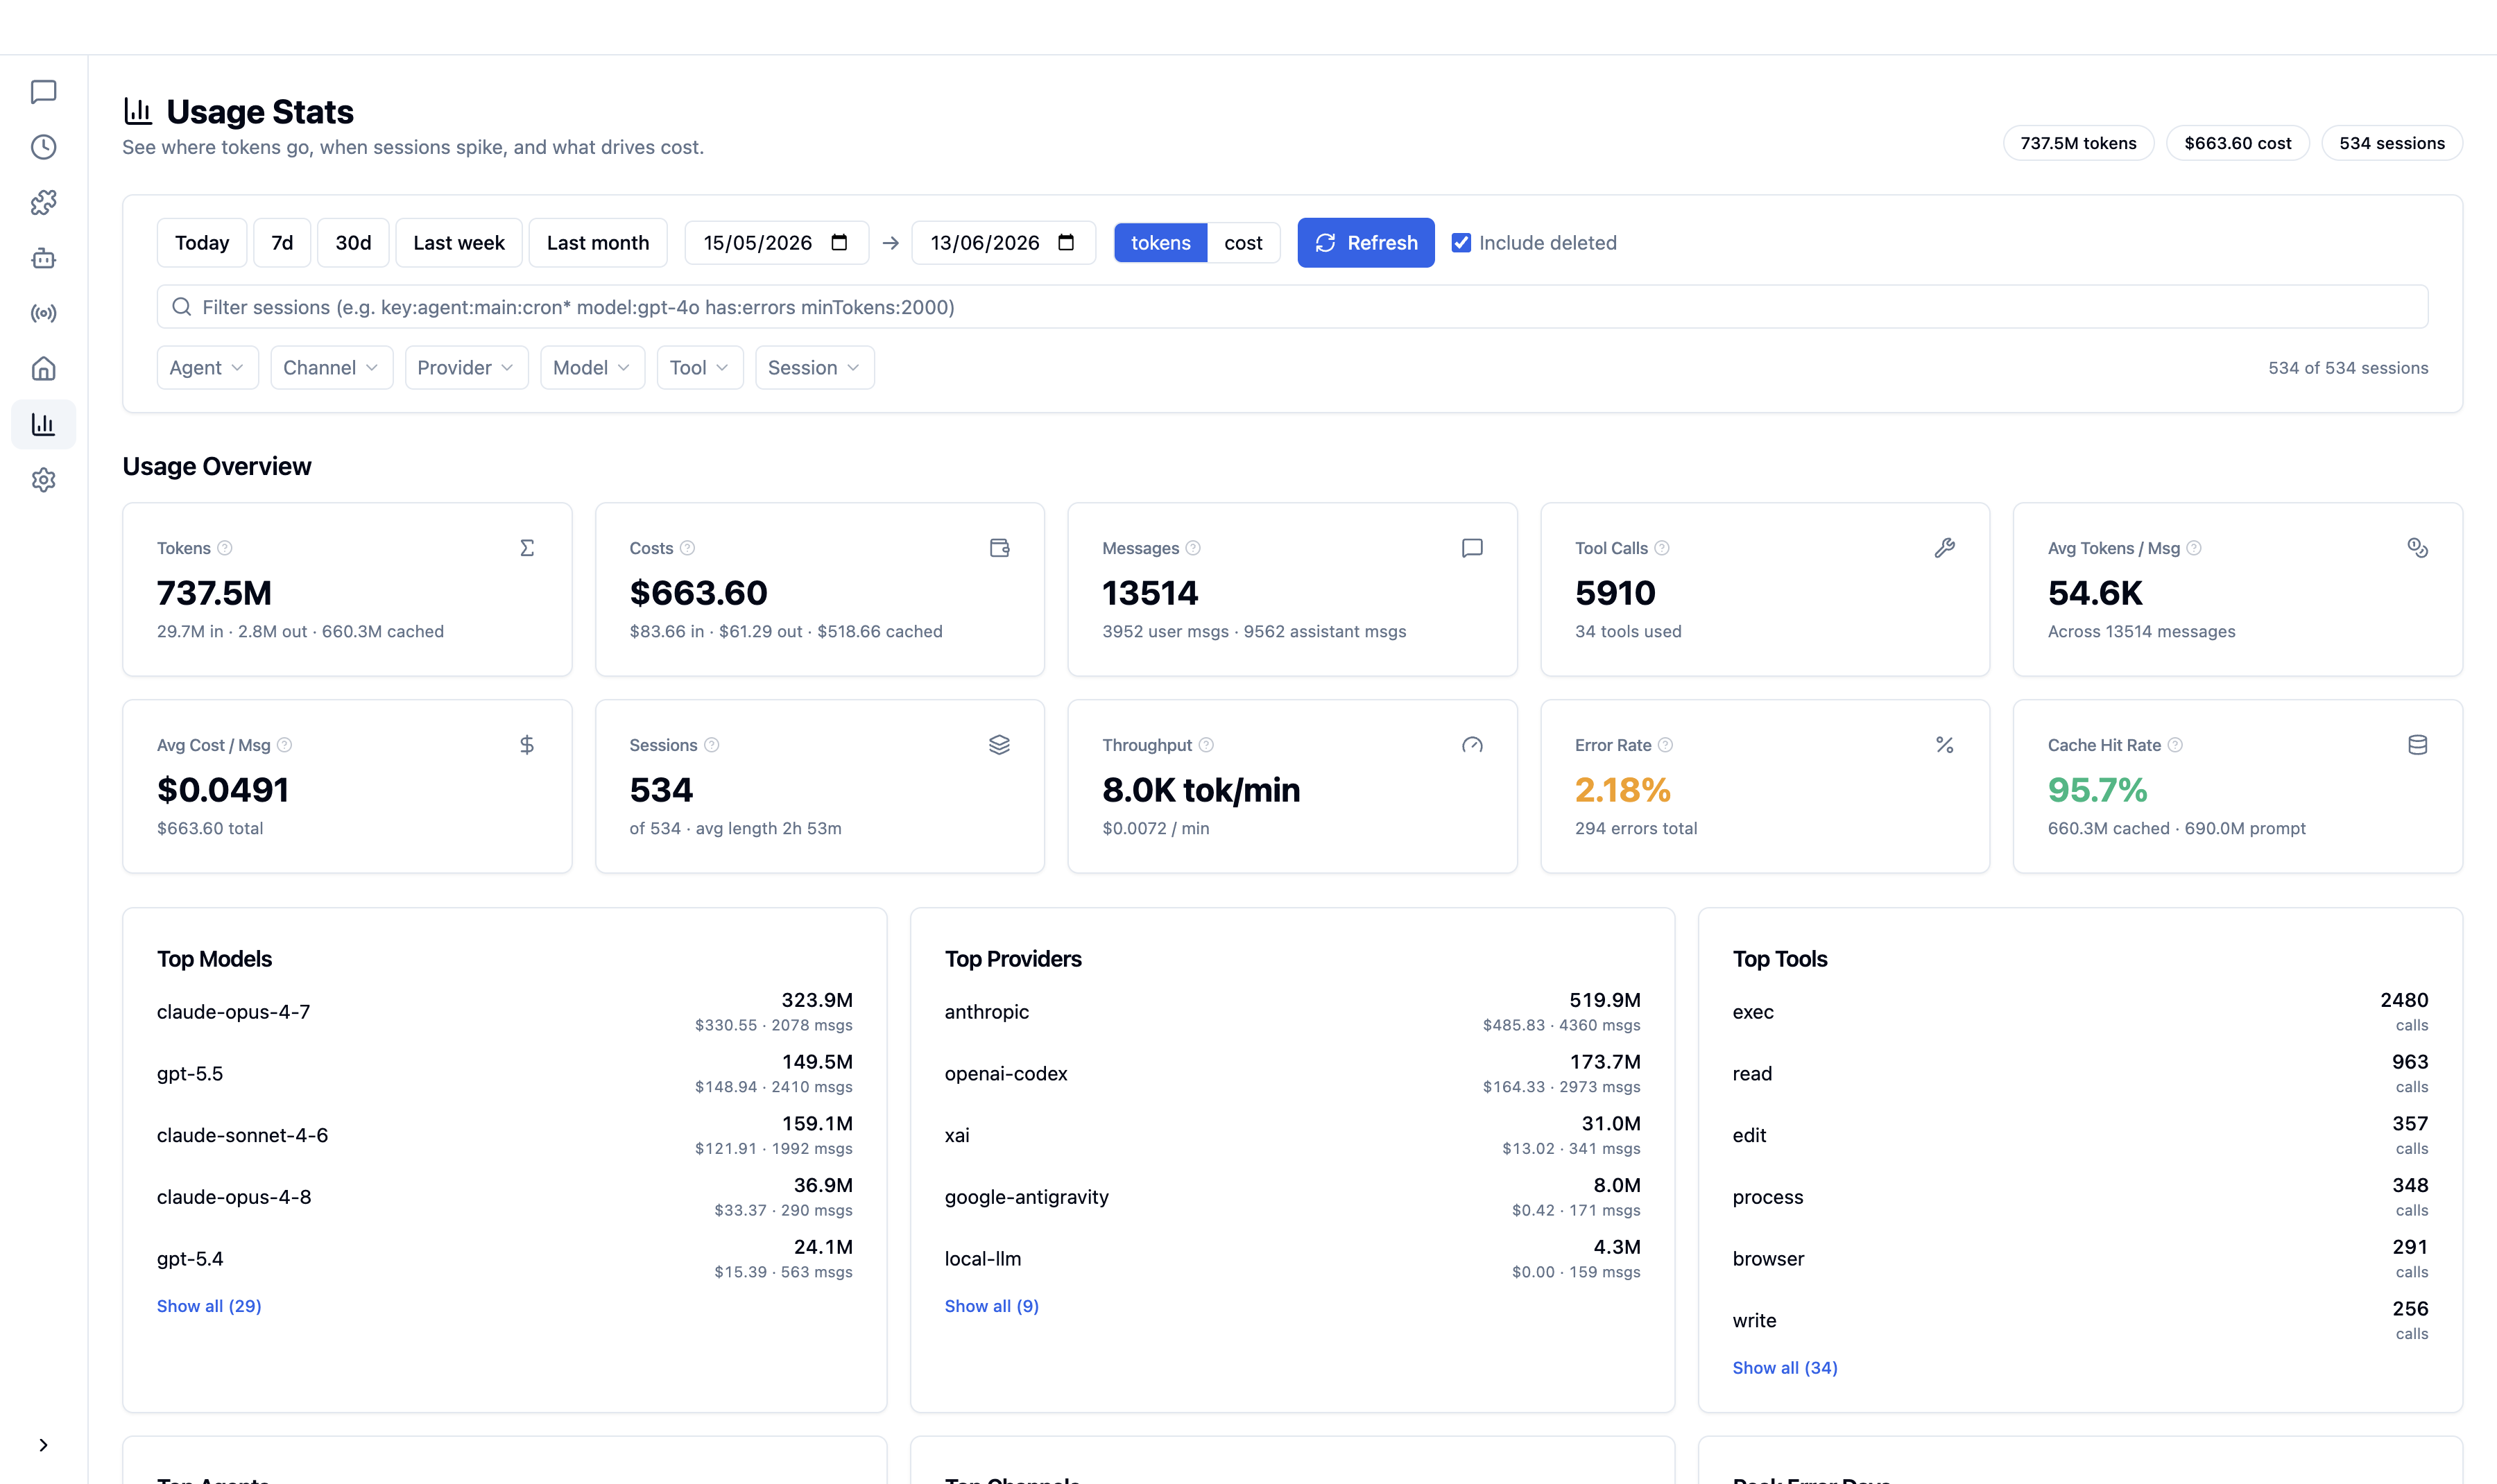
Task: Select the 7d date range
Action: (282, 243)
